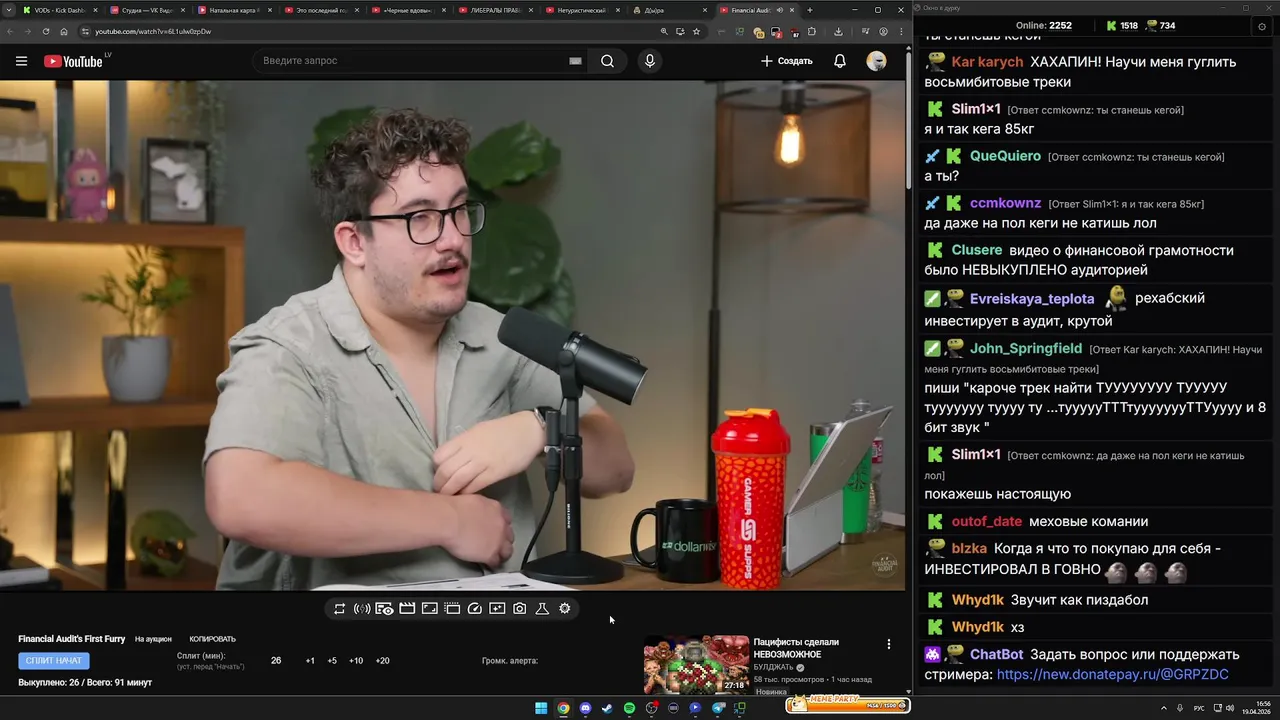Add +20 minutes to split
Viewport: 1280px width, 720px height.
[x=382, y=661]
